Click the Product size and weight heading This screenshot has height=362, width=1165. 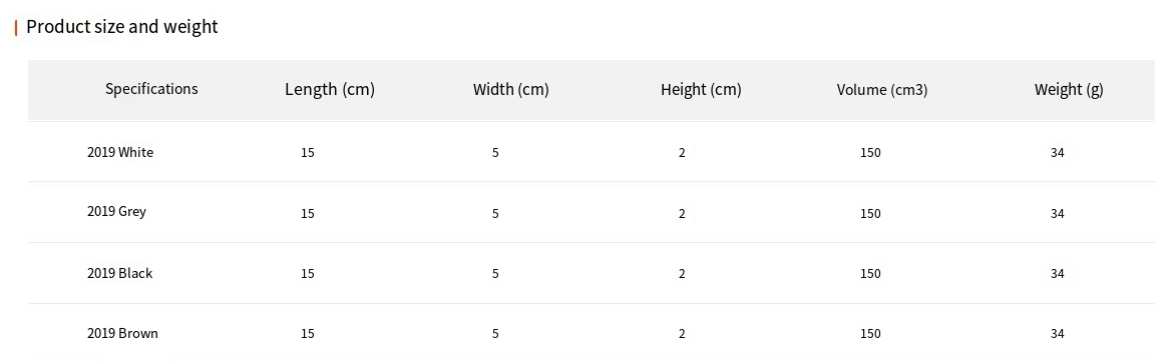122,27
